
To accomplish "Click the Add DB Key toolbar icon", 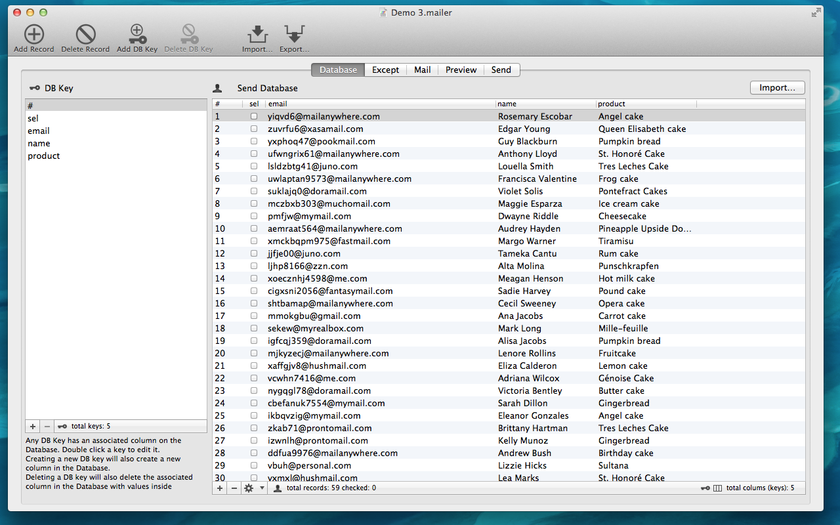I will [x=137, y=36].
